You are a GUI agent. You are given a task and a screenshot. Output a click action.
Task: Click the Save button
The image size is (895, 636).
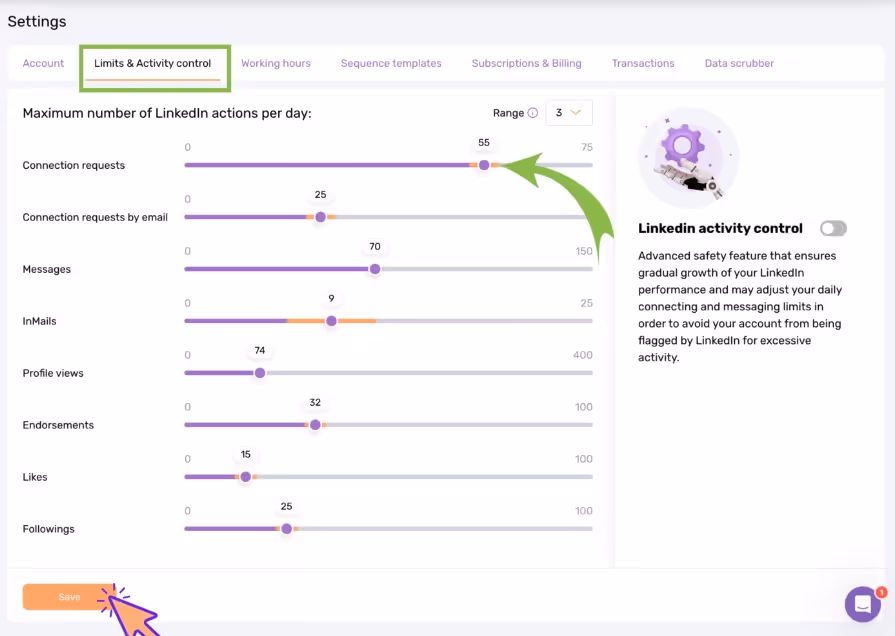[69, 596]
